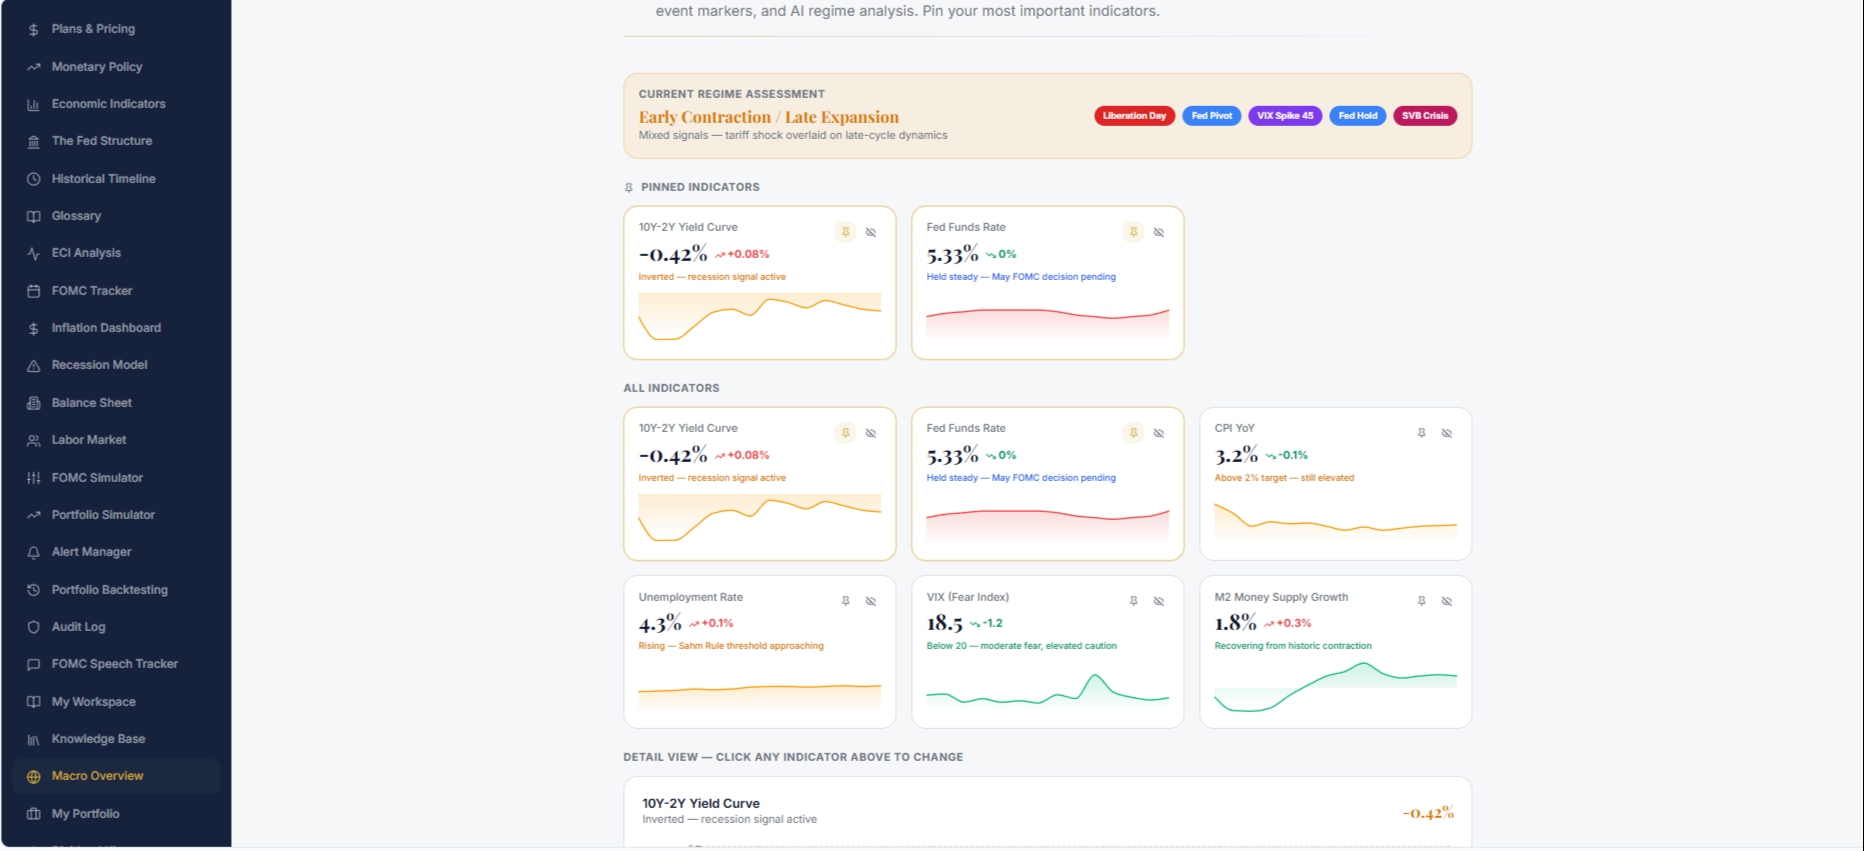
Task: Select the Unemployment Rate sparkline chart
Action: [760, 690]
